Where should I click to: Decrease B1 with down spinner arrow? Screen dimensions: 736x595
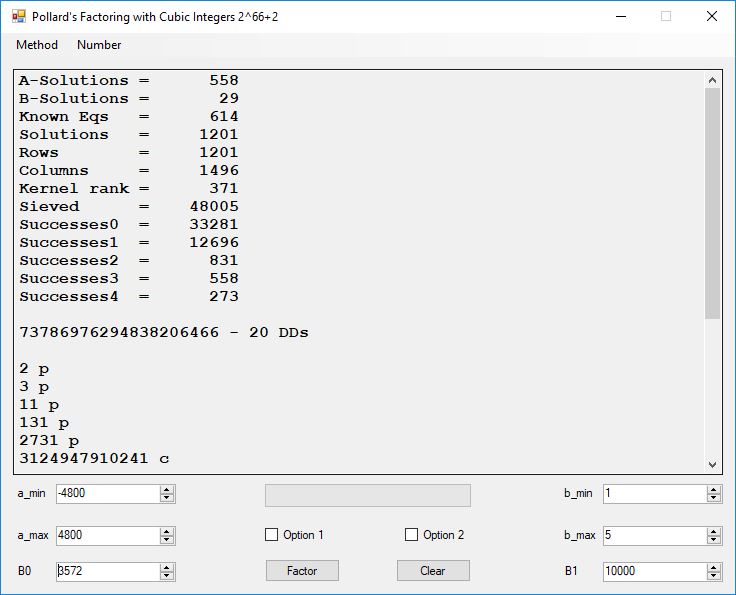point(714,576)
